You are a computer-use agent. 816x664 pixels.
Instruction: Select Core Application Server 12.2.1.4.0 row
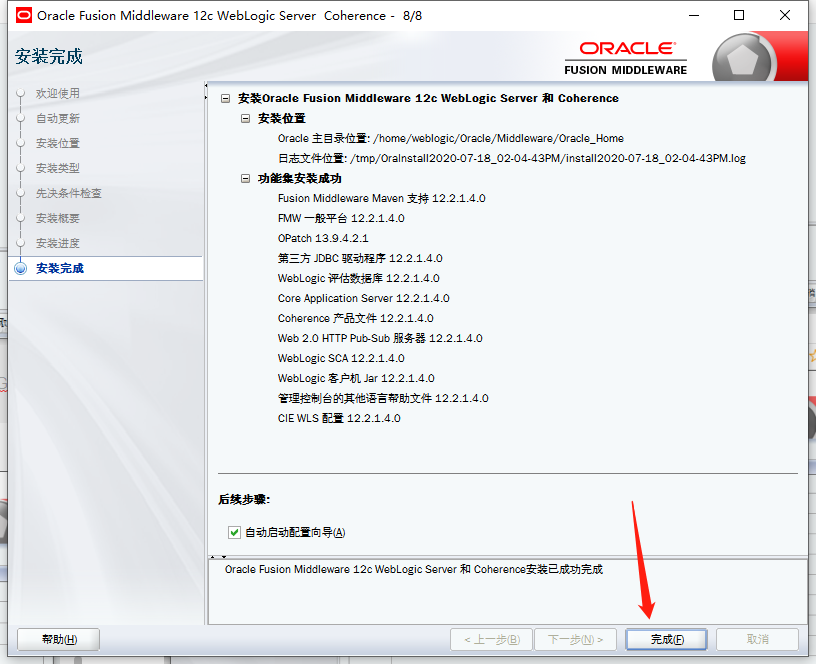pyautogui.click(x=364, y=298)
